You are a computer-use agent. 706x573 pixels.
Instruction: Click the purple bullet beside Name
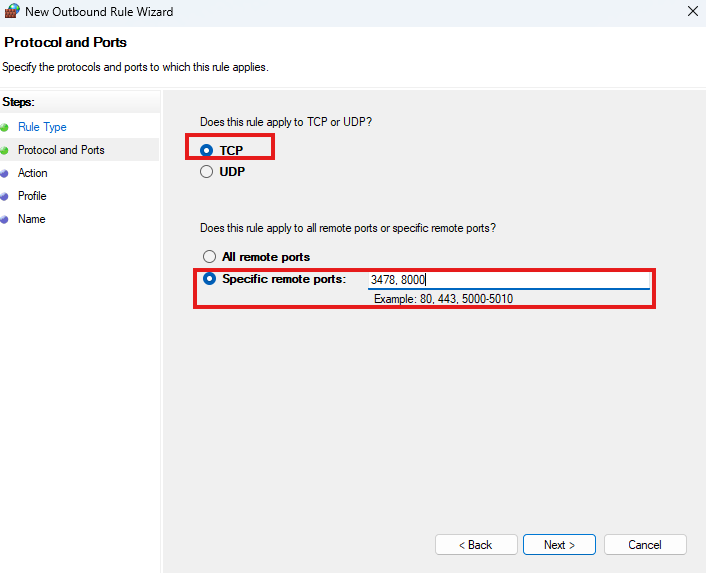(x=5, y=219)
